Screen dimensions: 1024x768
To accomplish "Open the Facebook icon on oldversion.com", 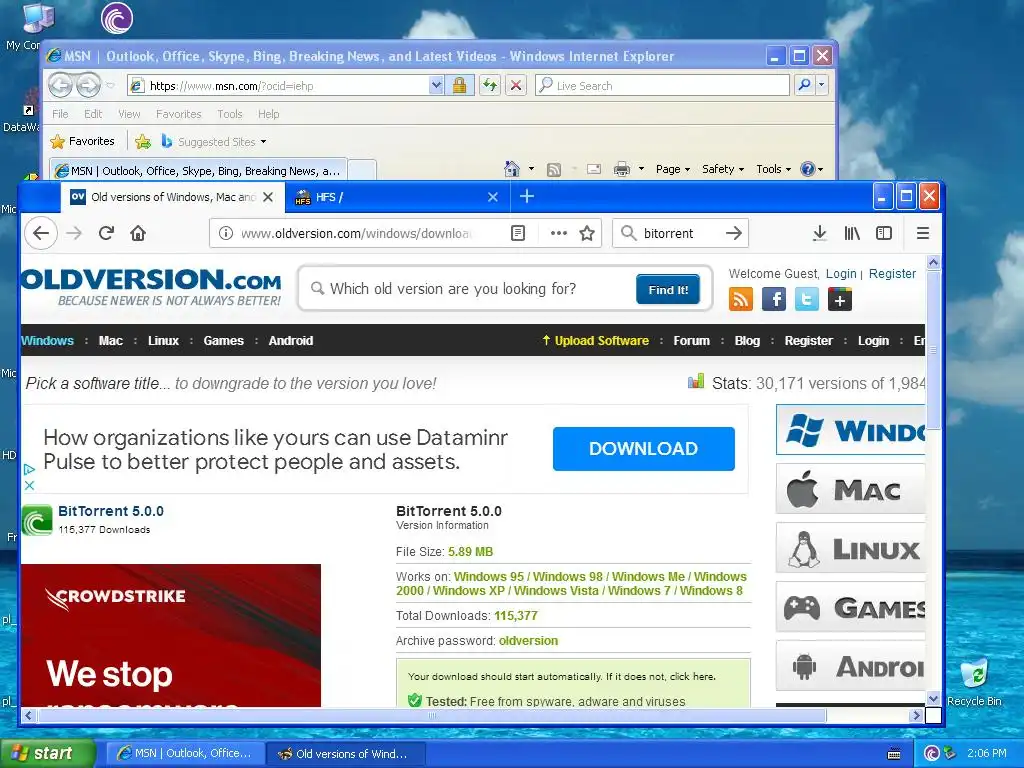I will (x=774, y=299).
